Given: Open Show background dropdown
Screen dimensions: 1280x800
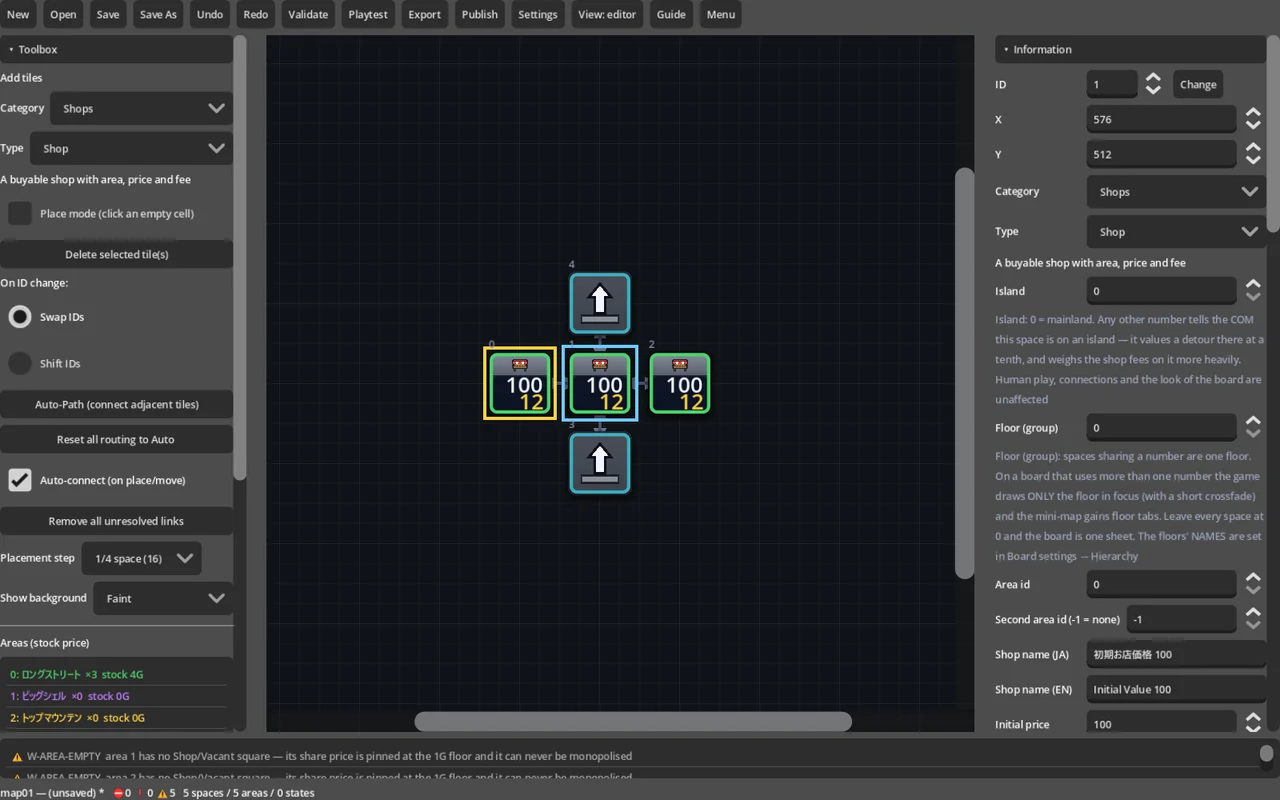Looking at the screenshot, I should tap(163, 598).
